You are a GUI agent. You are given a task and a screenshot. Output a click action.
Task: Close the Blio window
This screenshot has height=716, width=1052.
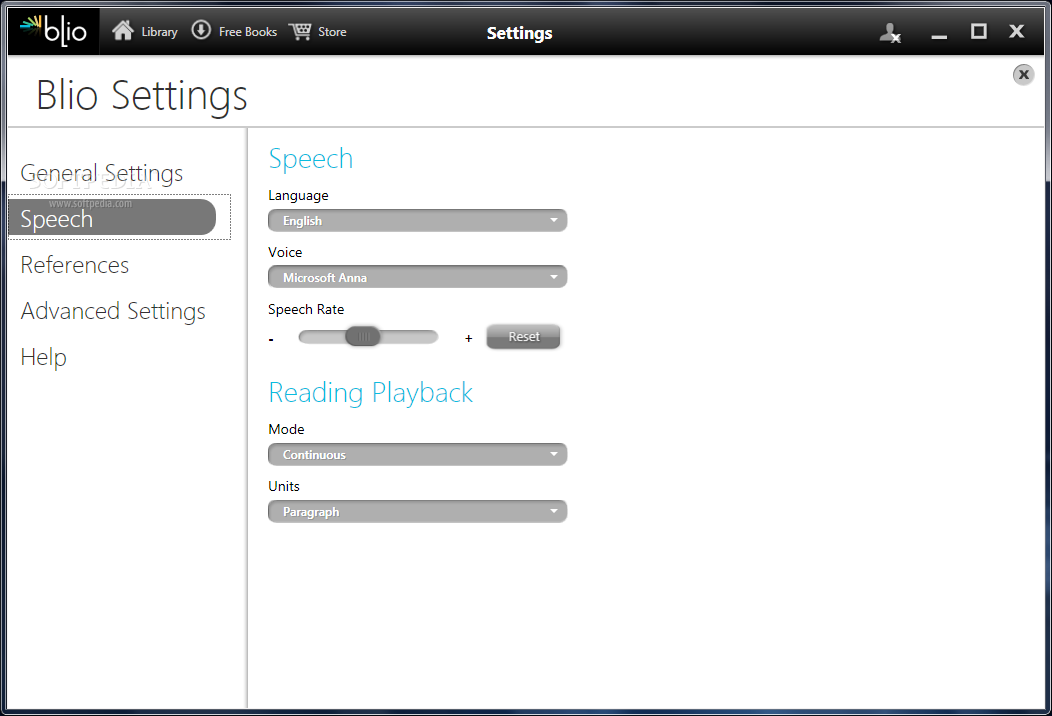pyautogui.click(x=1016, y=31)
